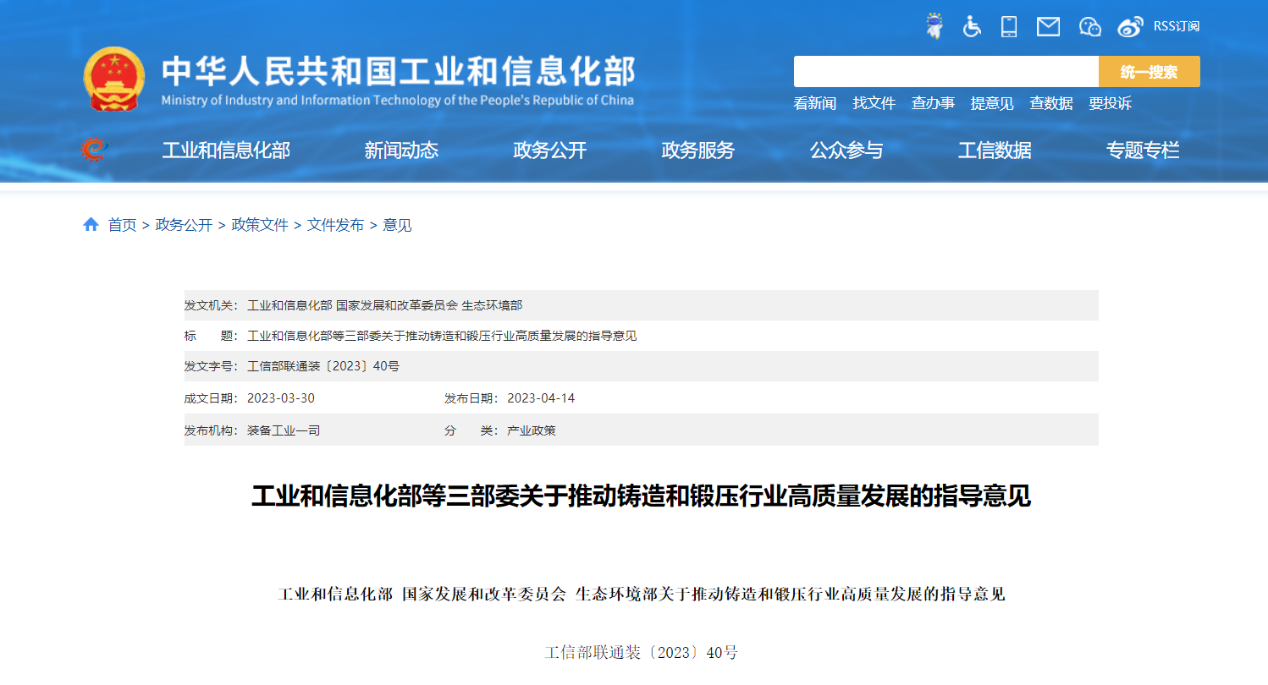Click the 统一搜索 button
The height and width of the screenshot is (685, 1268).
(1149, 72)
